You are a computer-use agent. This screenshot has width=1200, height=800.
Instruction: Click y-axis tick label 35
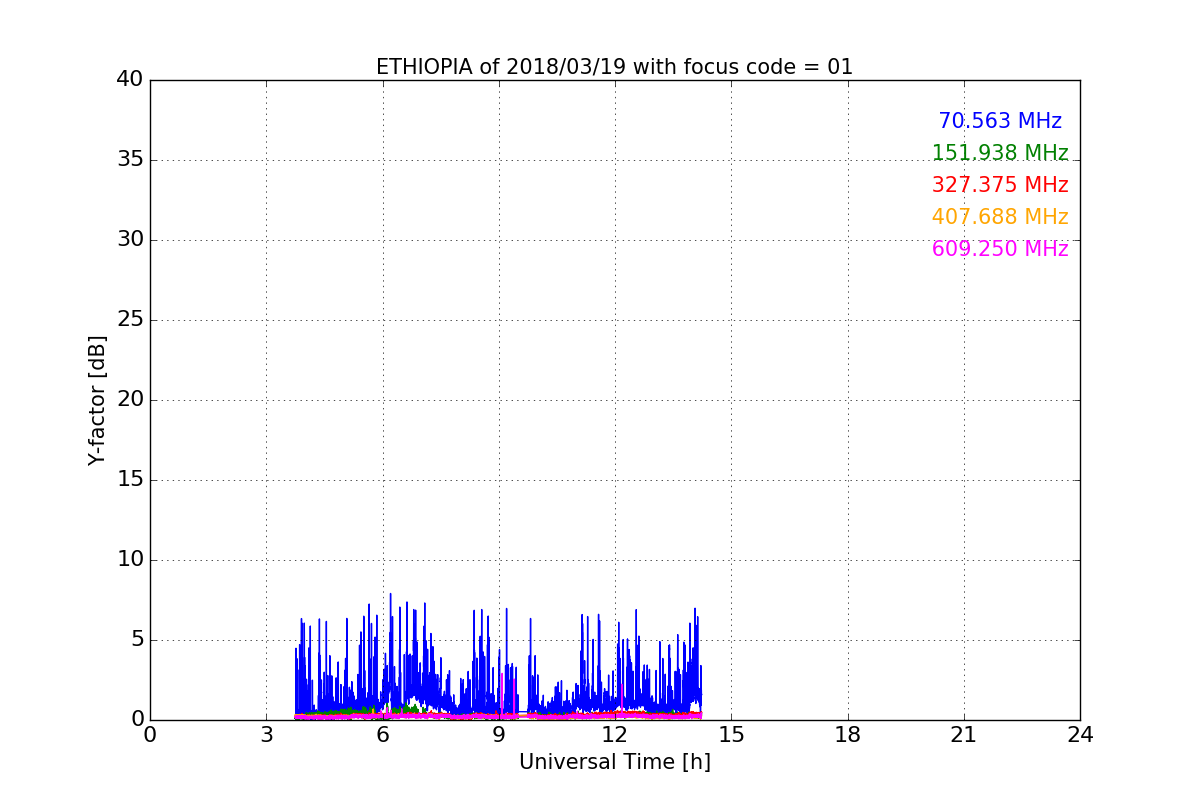pos(130,160)
